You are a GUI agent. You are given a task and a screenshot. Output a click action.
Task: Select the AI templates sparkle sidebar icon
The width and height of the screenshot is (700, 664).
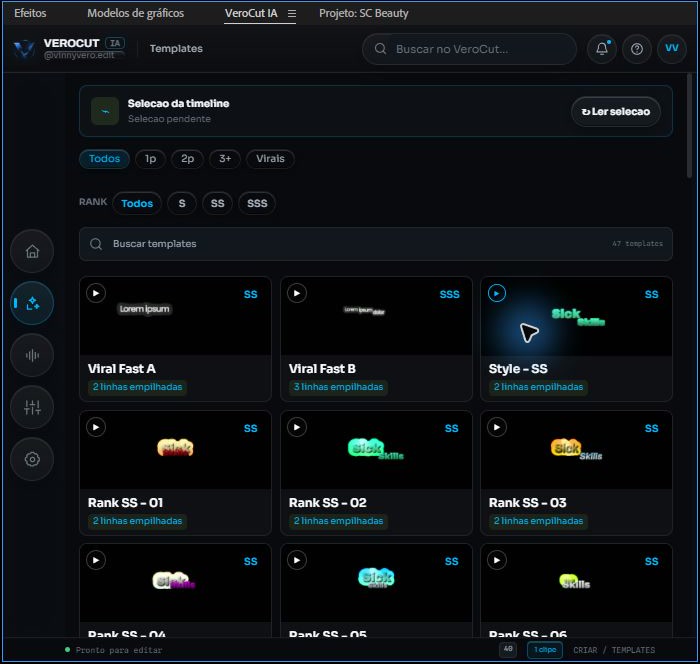(x=32, y=303)
